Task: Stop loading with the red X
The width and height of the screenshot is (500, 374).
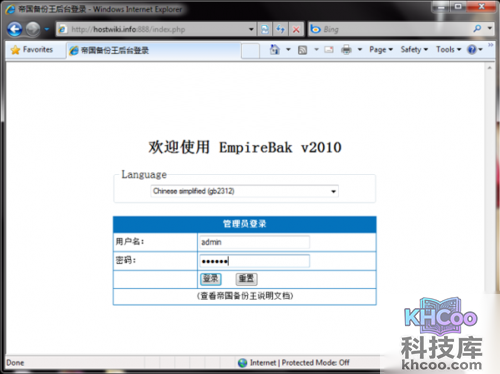Action: pos(296,29)
